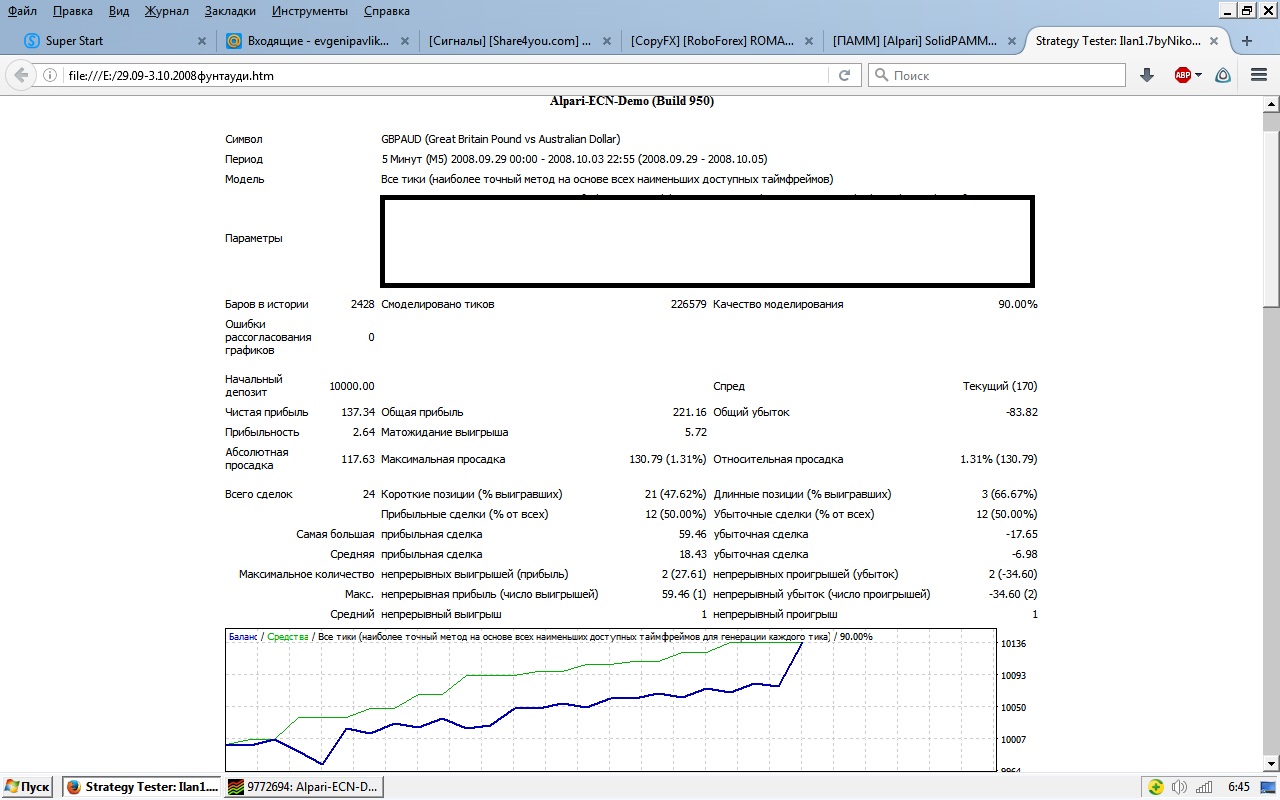Click the 6:45 system clock
Screen dimensions: 1280x800
pyautogui.click(x=1238, y=787)
